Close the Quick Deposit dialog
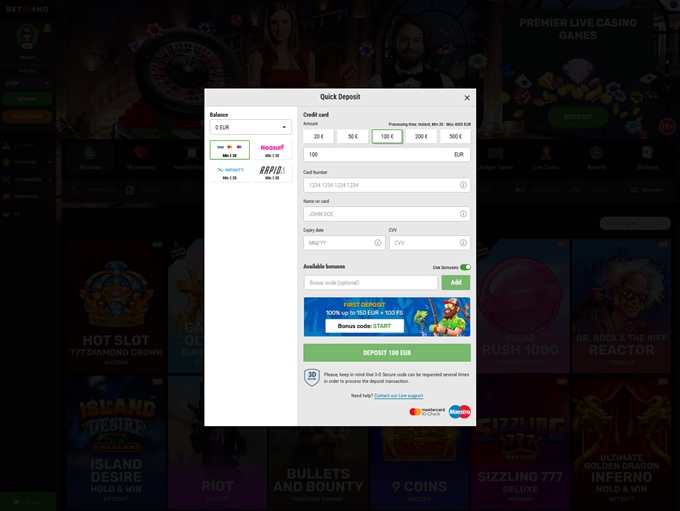680x511 pixels. (467, 98)
